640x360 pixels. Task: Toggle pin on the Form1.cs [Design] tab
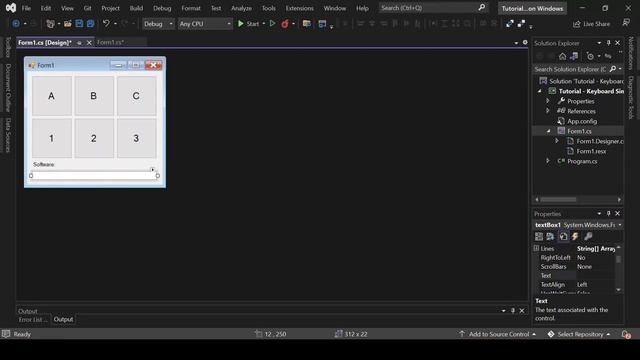point(79,42)
